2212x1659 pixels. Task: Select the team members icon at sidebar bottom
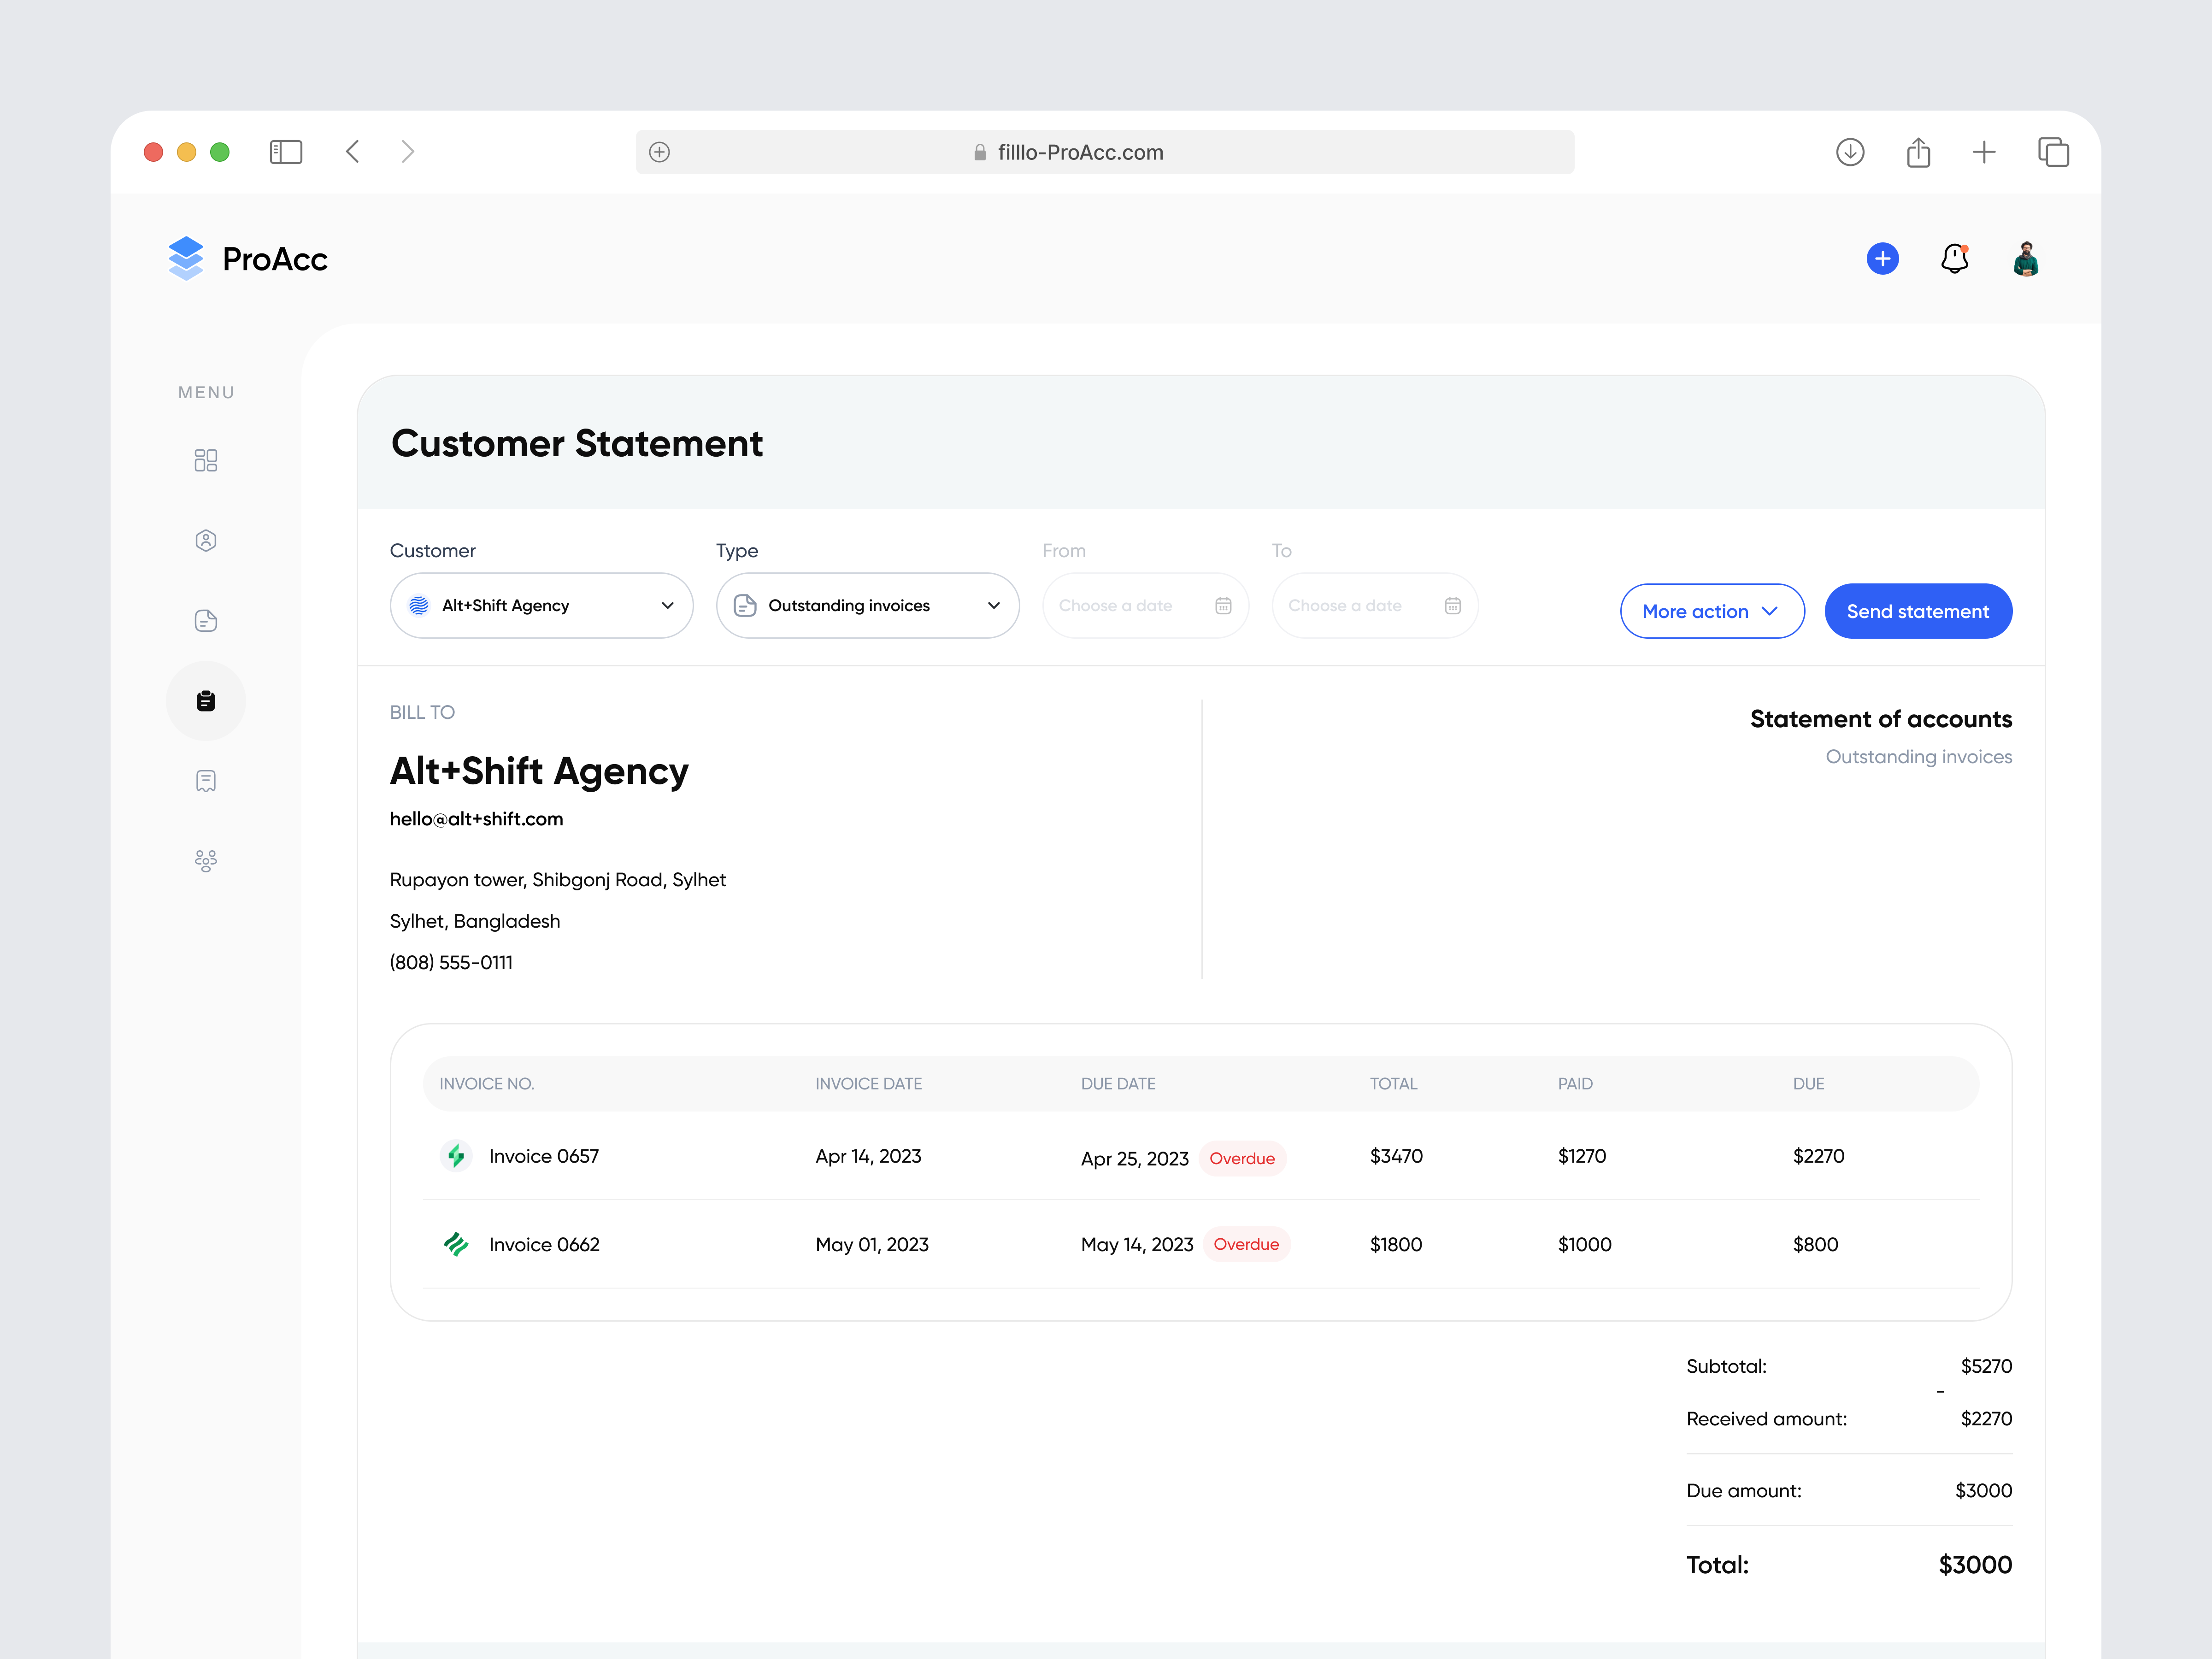click(205, 860)
